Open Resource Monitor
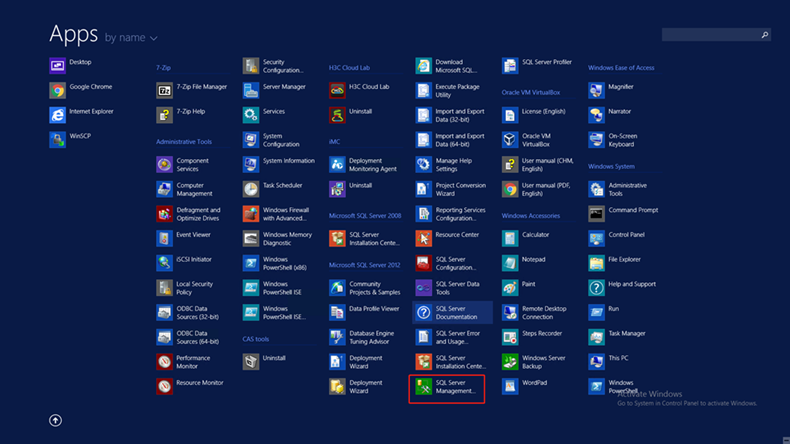This screenshot has height=444, width=790. coord(190,387)
